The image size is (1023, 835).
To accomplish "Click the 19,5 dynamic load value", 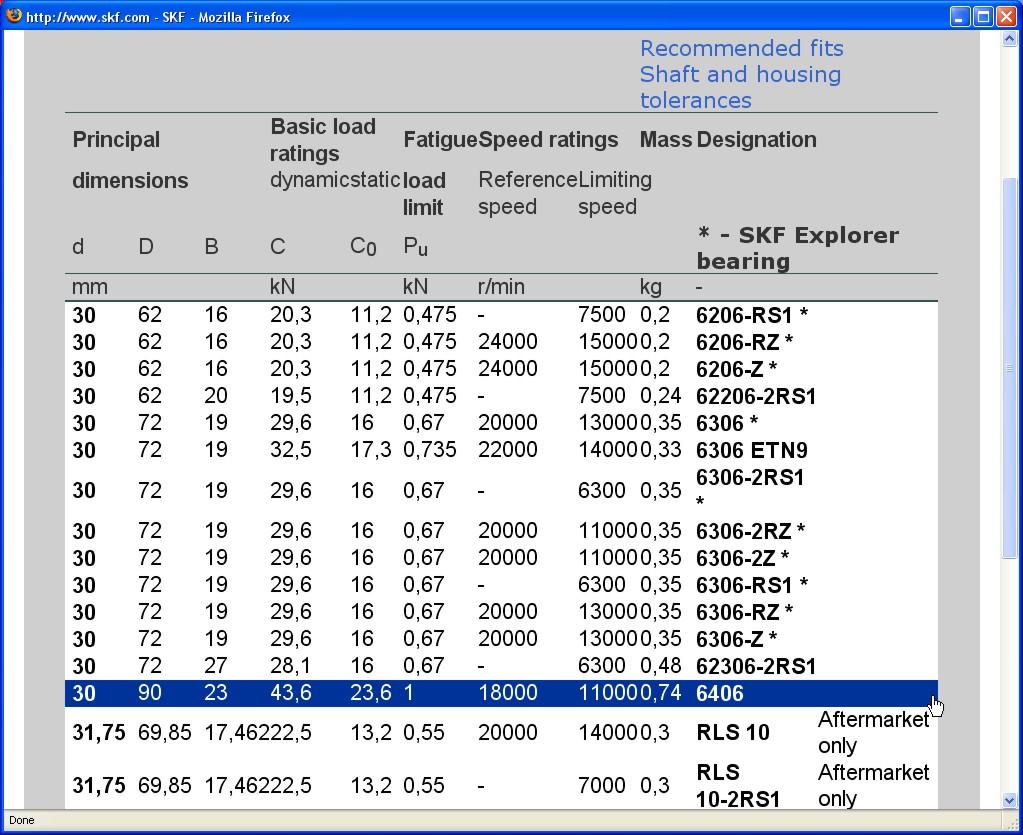I will [x=291, y=396].
